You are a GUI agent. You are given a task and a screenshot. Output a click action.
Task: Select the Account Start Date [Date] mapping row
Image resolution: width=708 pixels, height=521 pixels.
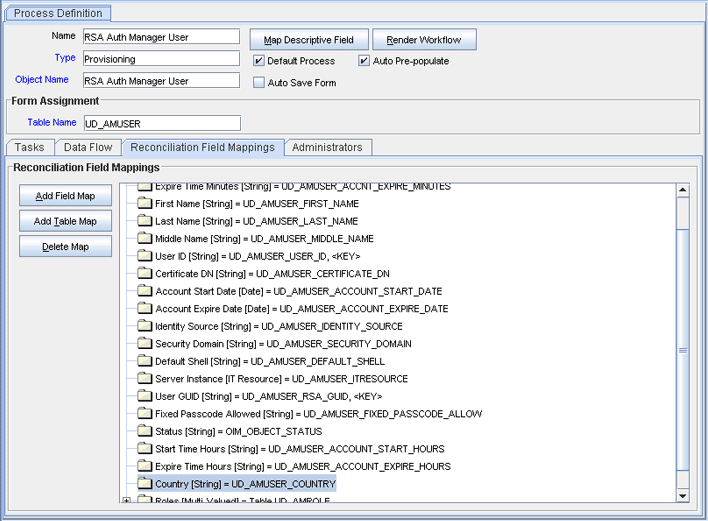tap(290, 291)
